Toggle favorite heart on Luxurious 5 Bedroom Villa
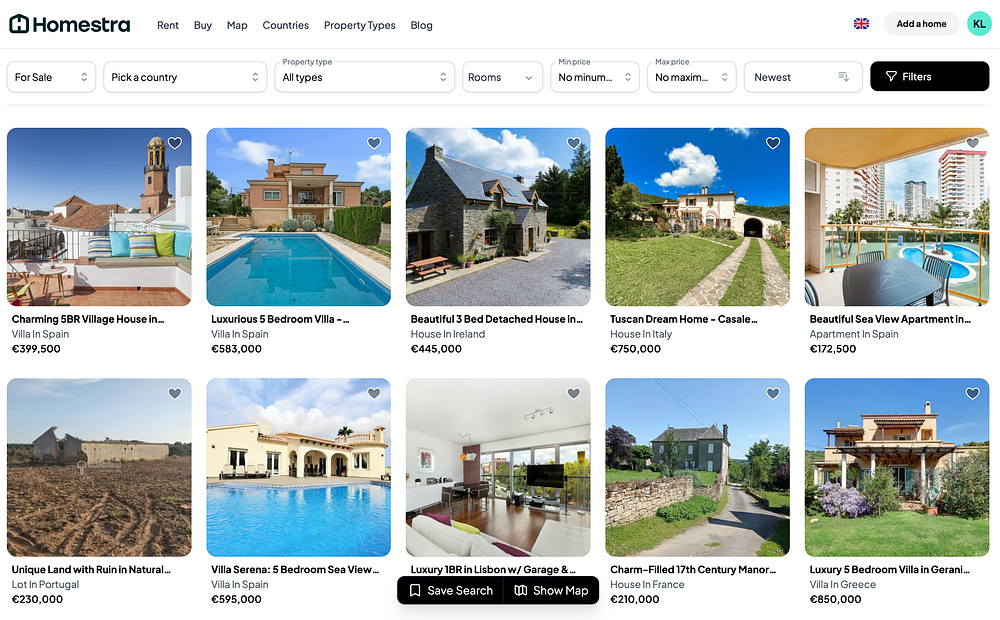The width and height of the screenshot is (1000, 620). coord(374,143)
